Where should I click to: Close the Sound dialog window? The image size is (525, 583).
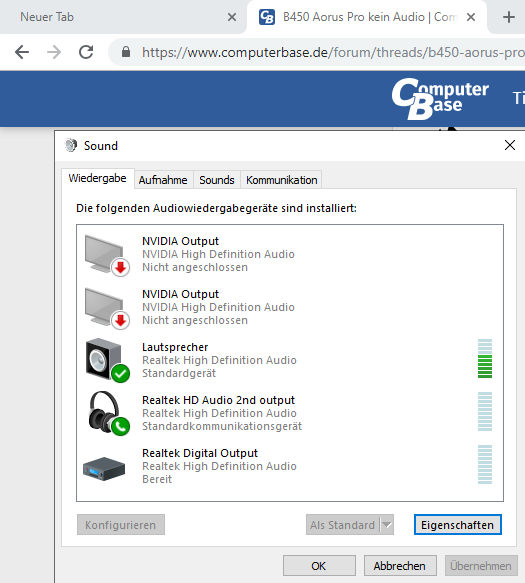(x=510, y=145)
